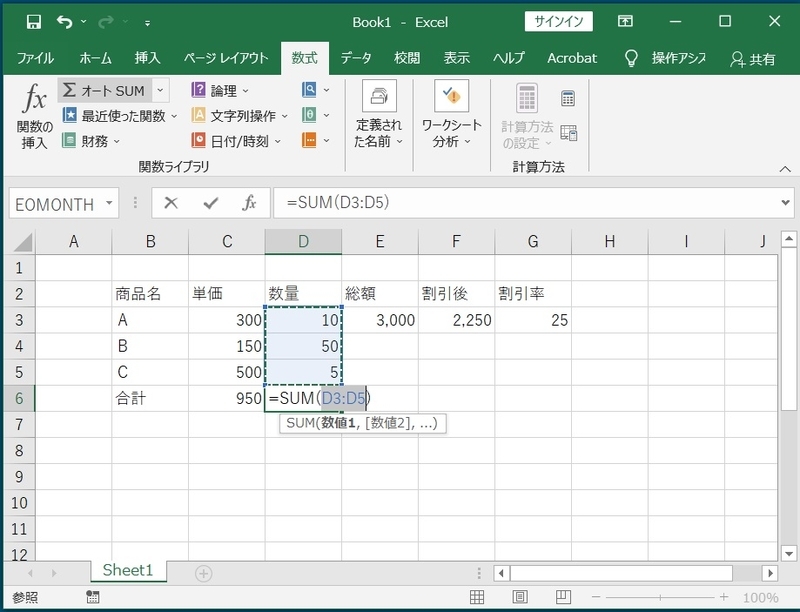Click the サインイン button
This screenshot has width=800, height=612.
559,19
